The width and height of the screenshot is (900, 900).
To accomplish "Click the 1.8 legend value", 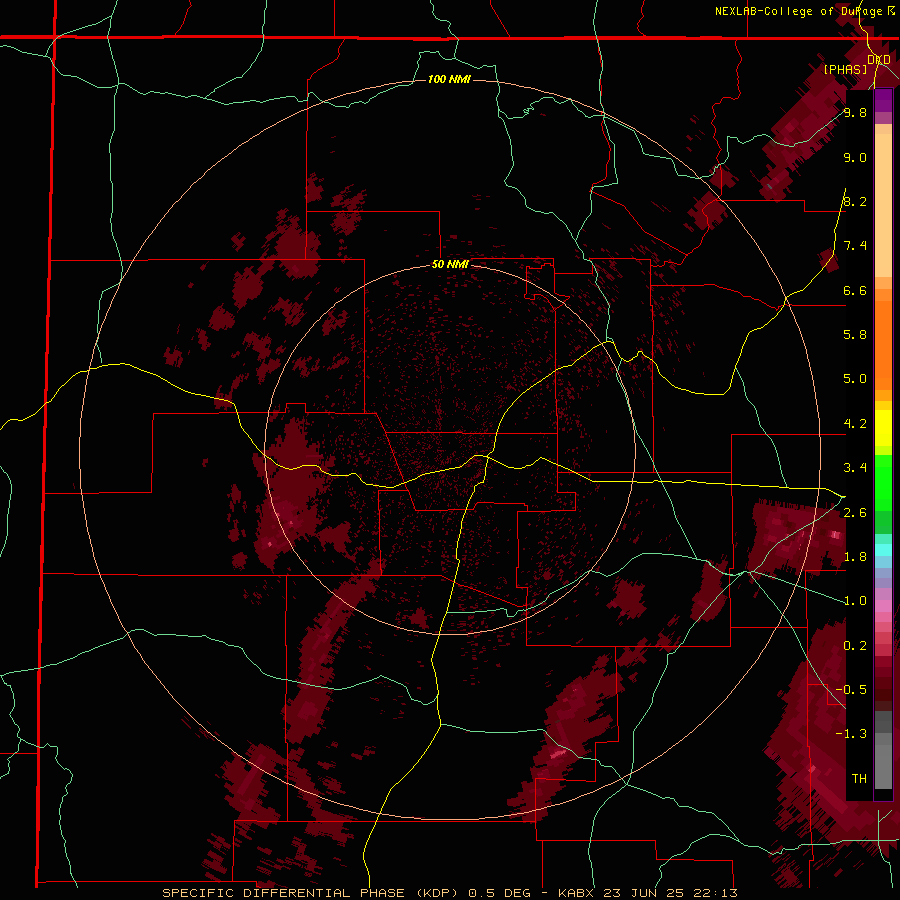I will click(855, 557).
